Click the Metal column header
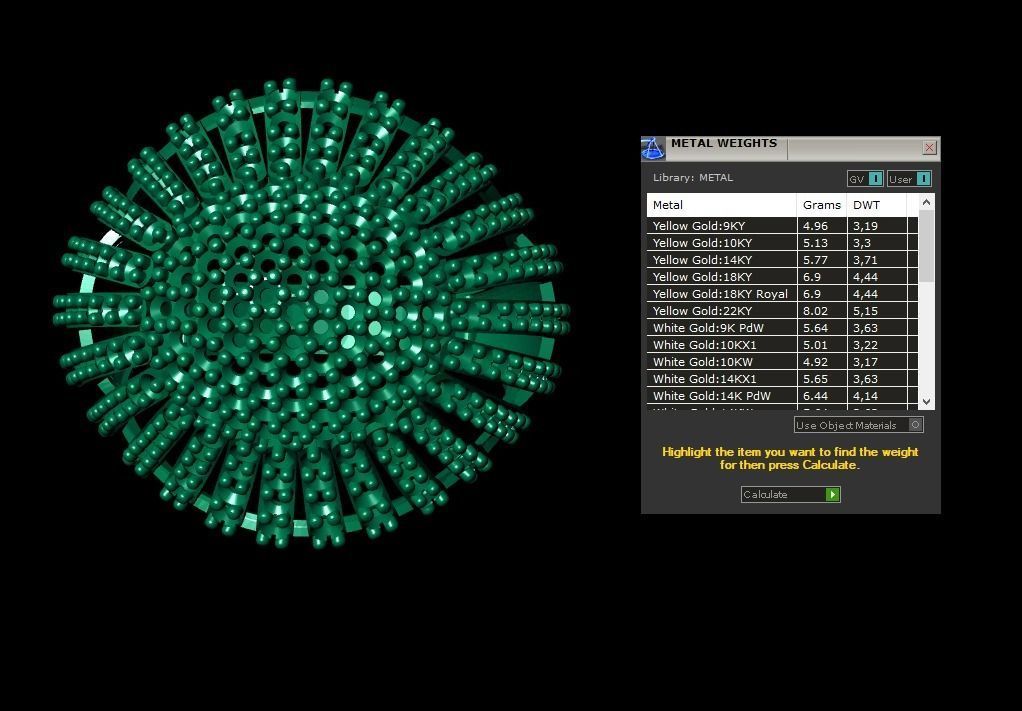Screen dimensions: 1022x711 point(722,205)
